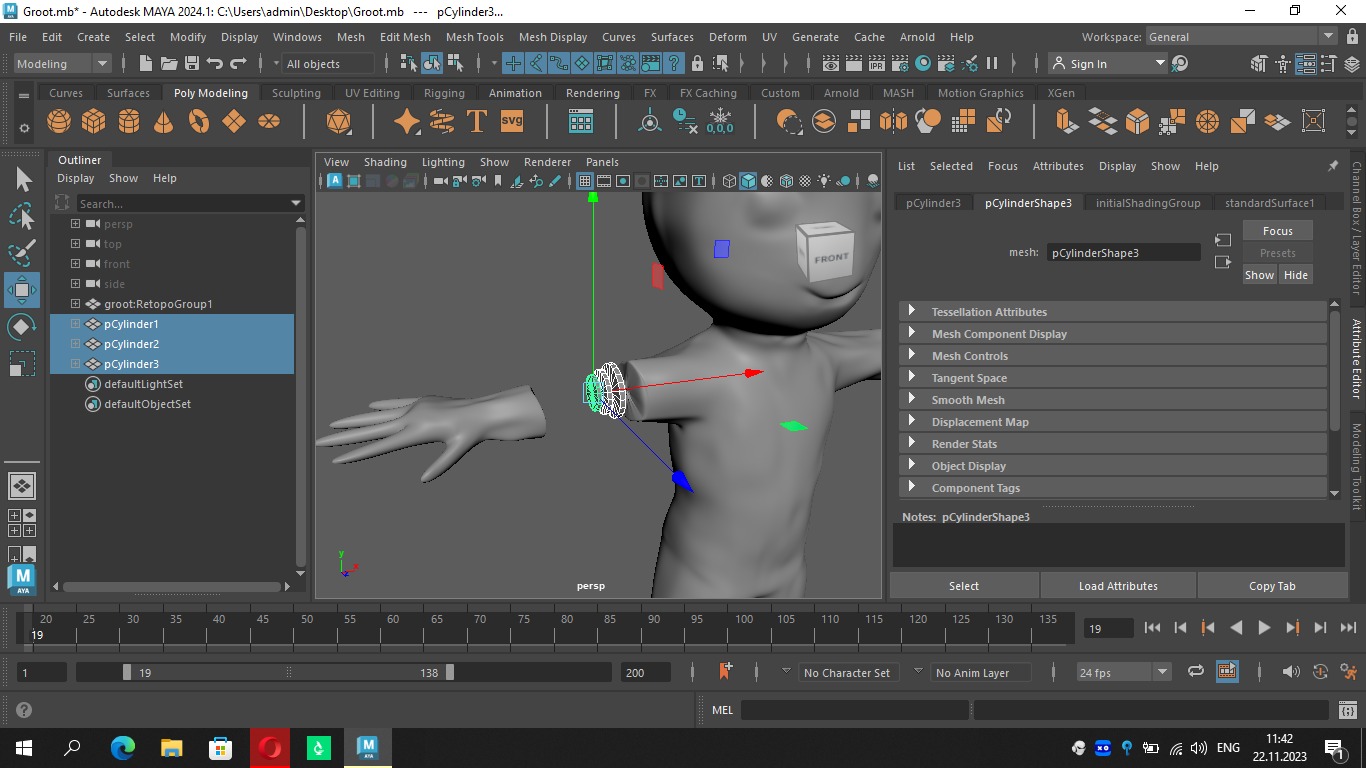Create a polygon cone from the shelf
The width and height of the screenshot is (1366, 768).
click(164, 122)
